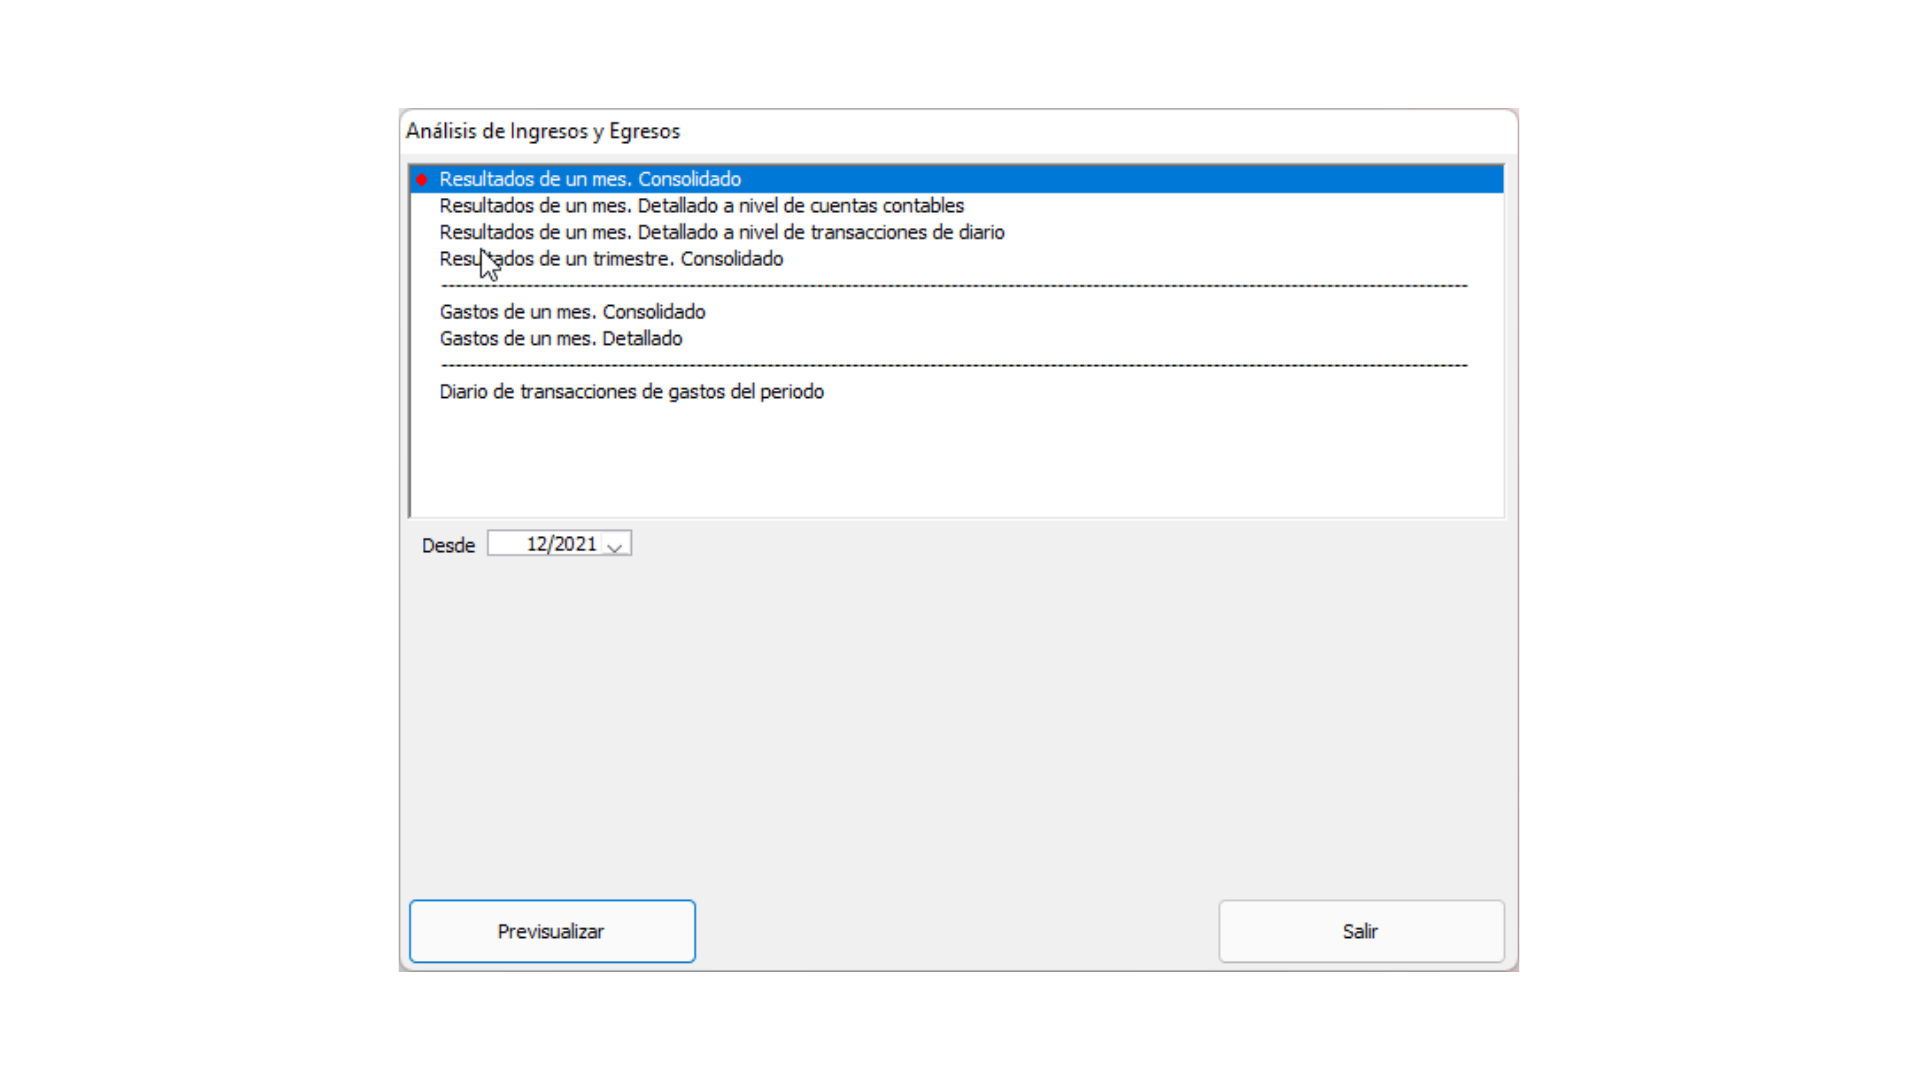Choose report detallado a nivel de transacciones de diario
1920x1080 pixels.
point(721,233)
